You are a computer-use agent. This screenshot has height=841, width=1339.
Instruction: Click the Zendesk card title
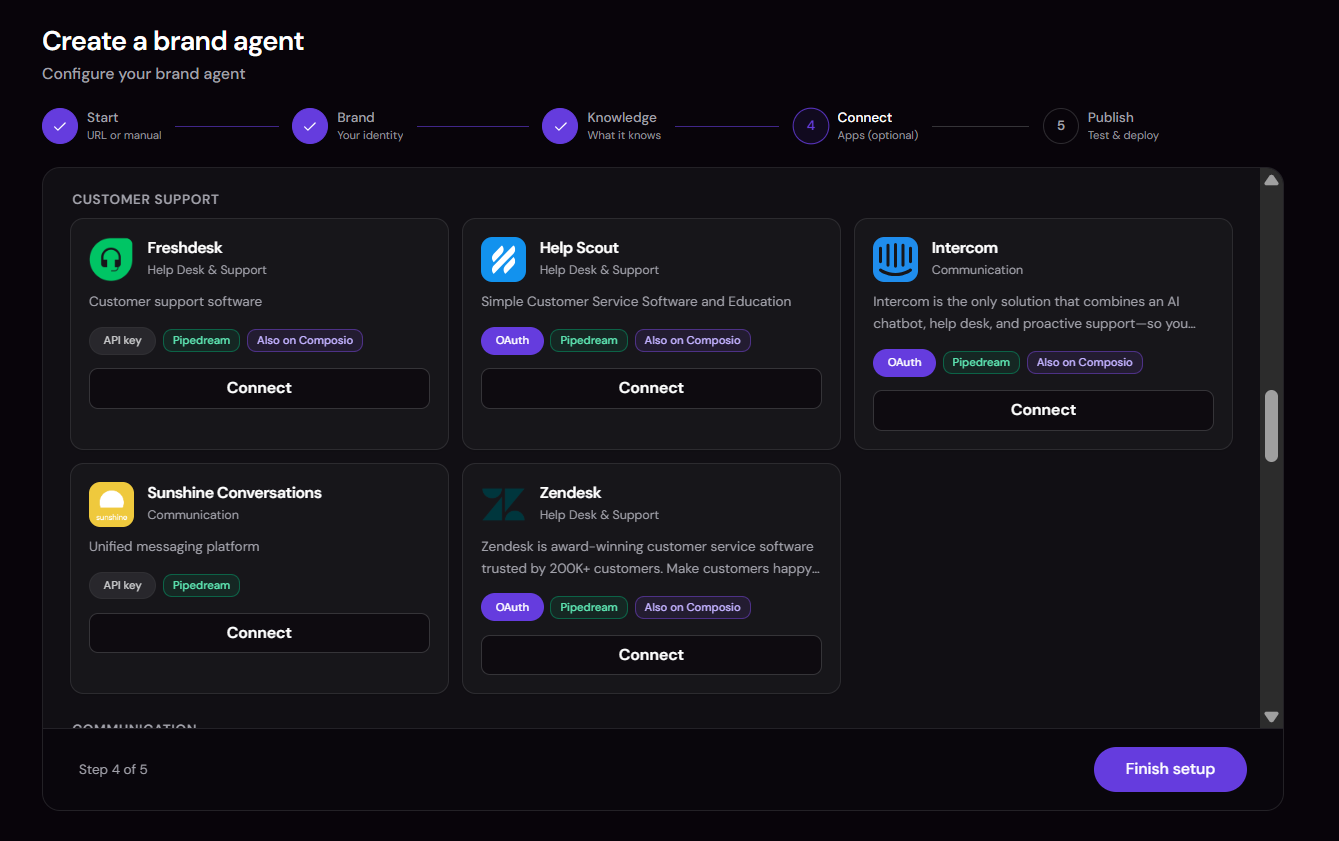(570, 493)
